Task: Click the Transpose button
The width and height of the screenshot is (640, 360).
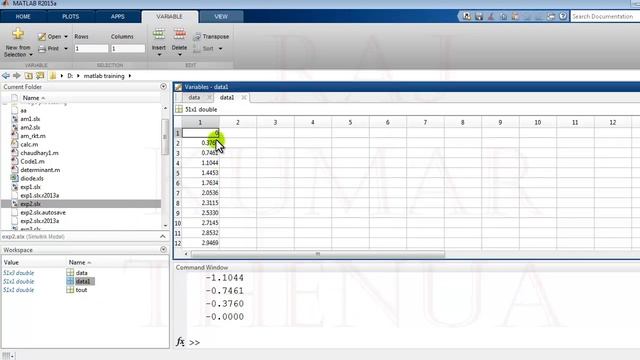Action: [x=211, y=37]
